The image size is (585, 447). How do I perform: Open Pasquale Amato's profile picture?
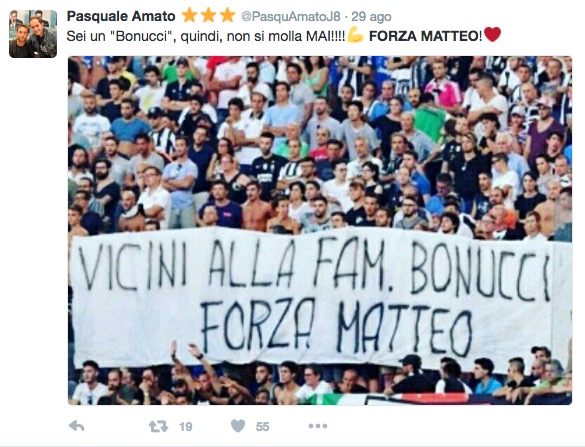33,34
